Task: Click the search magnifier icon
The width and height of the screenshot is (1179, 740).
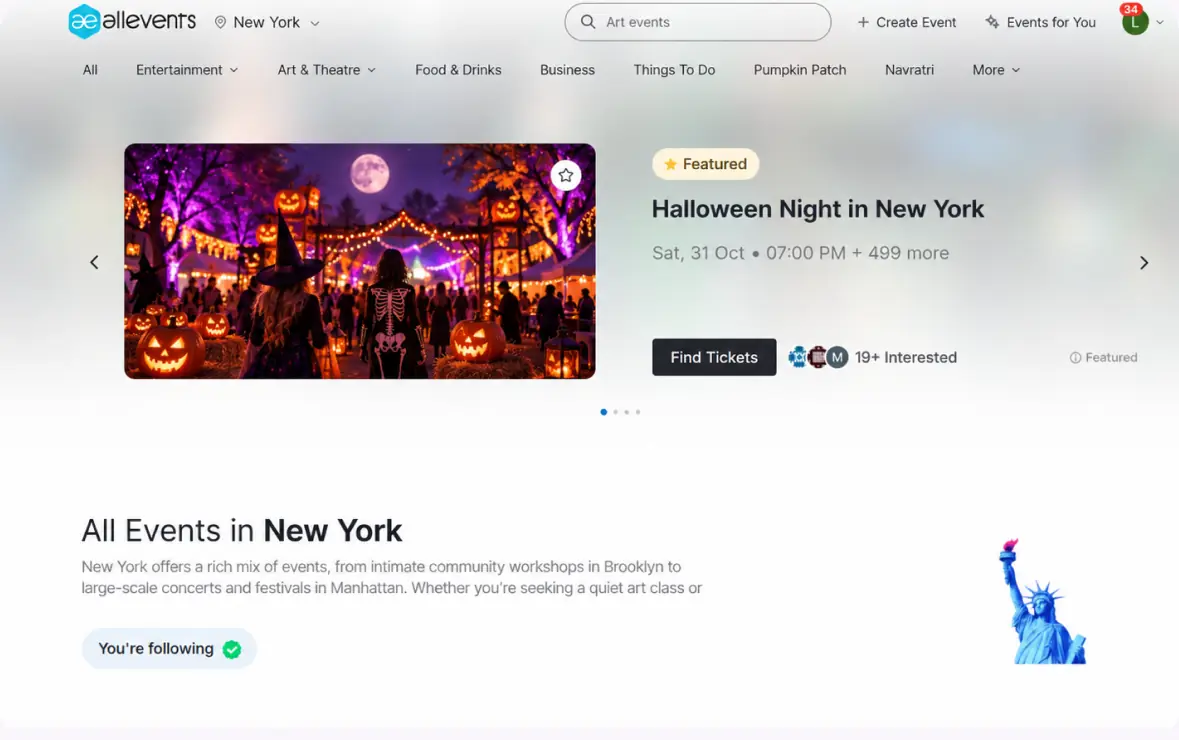Action: 588,22
